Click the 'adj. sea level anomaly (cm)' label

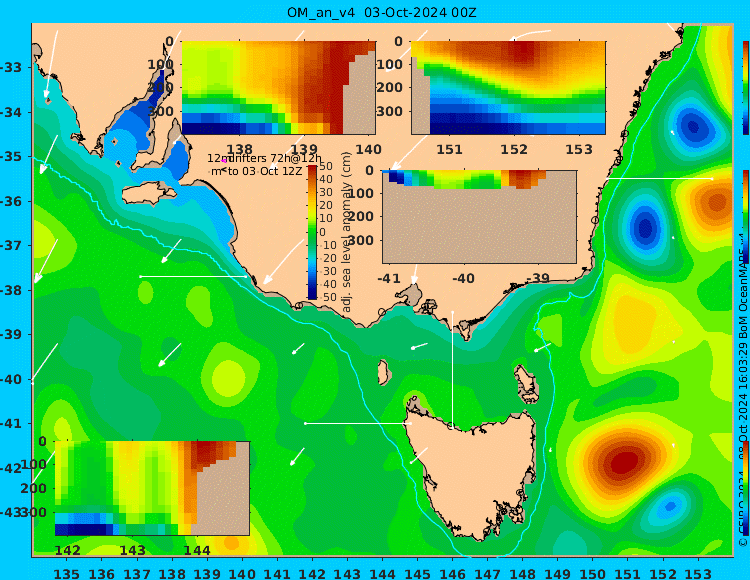(347, 232)
